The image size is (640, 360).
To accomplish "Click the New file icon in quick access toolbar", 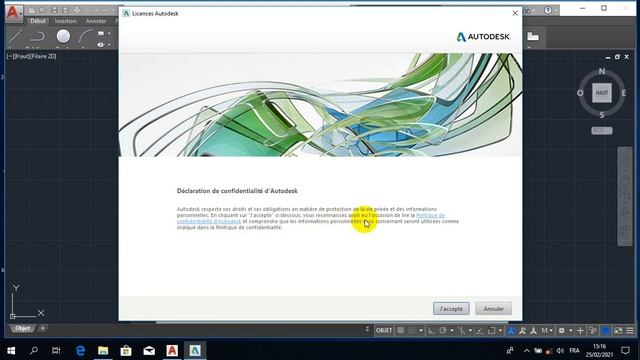I will [x=32, y=10].
